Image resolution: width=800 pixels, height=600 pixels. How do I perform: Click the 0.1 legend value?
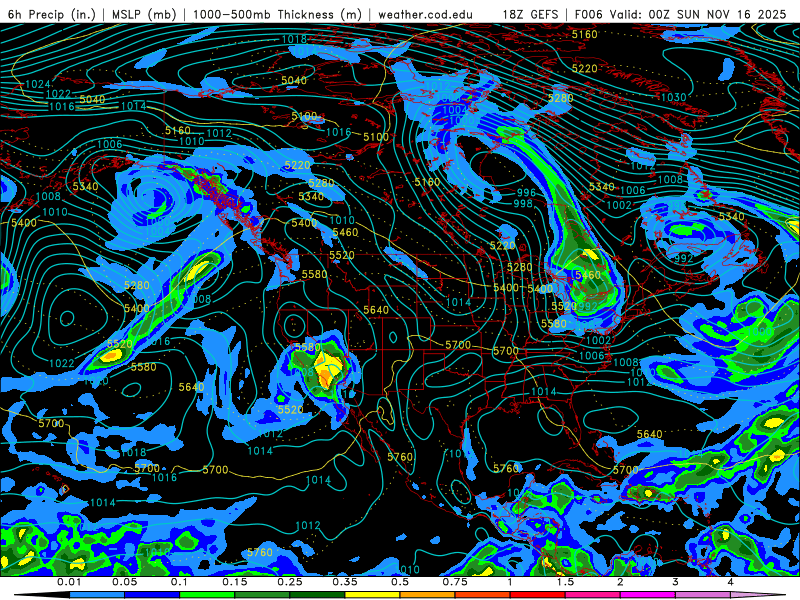pyautogui.click(x=180, y=582)
